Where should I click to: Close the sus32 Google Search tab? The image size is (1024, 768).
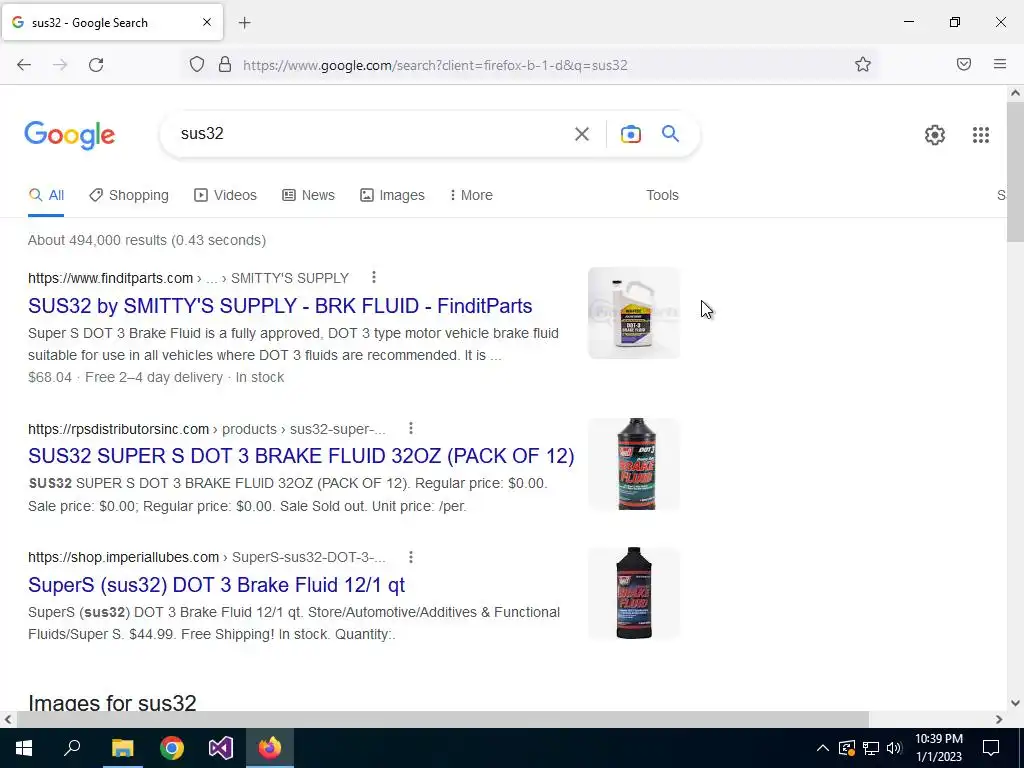(x=206, y=22)
